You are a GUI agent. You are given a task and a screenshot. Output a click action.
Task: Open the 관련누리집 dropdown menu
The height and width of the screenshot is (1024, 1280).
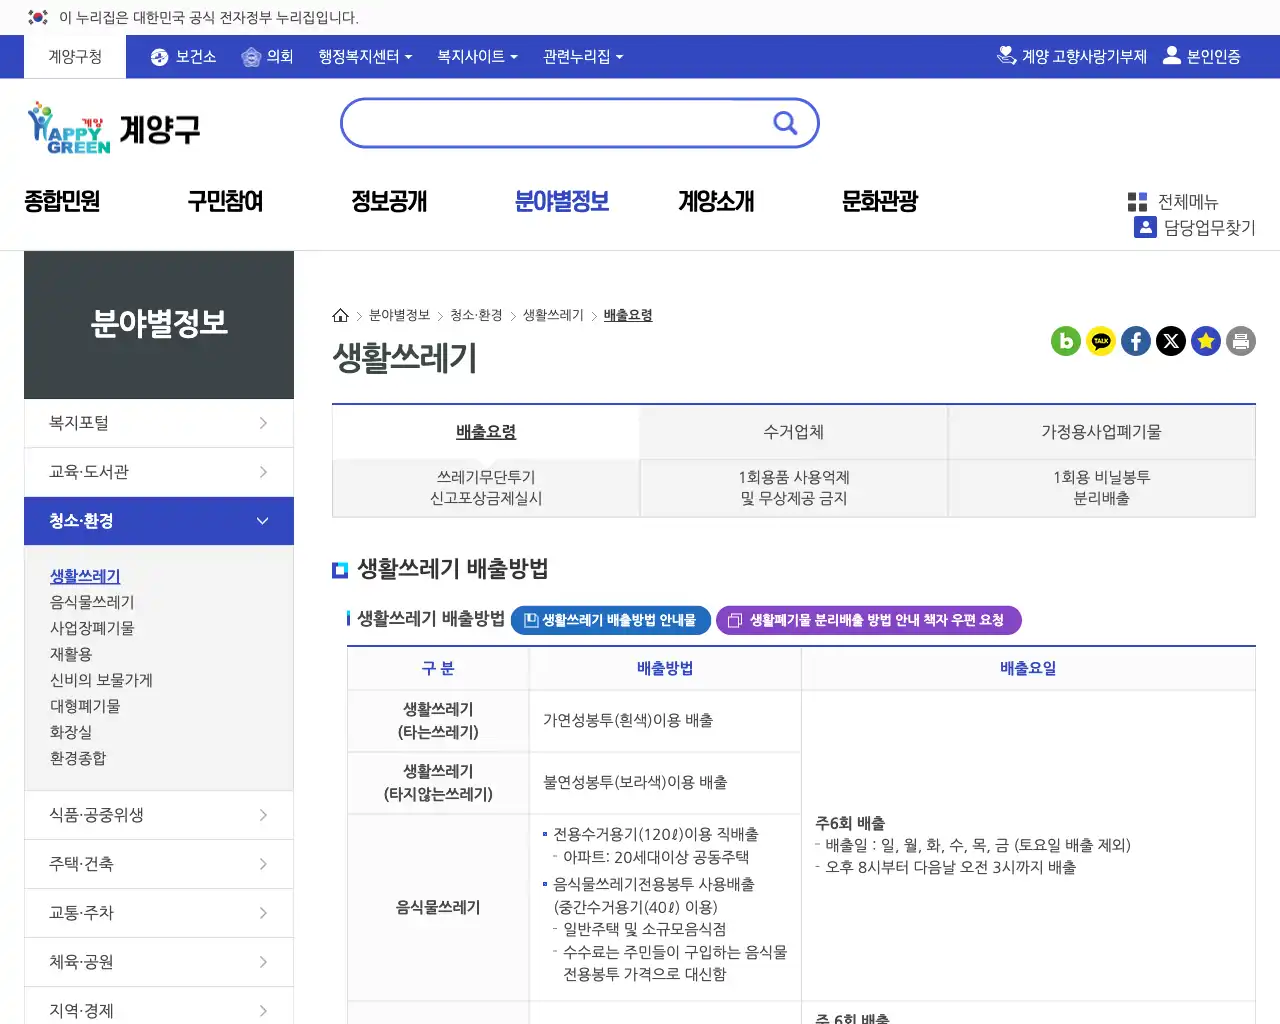pyautogui.click(x=582, y=56)
